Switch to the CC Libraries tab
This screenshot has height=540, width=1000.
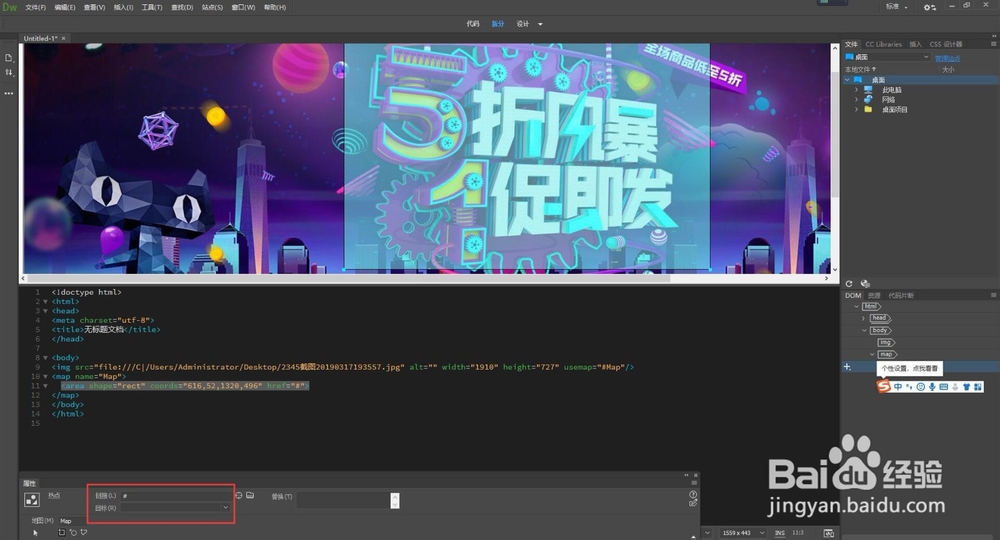point(883,44)
